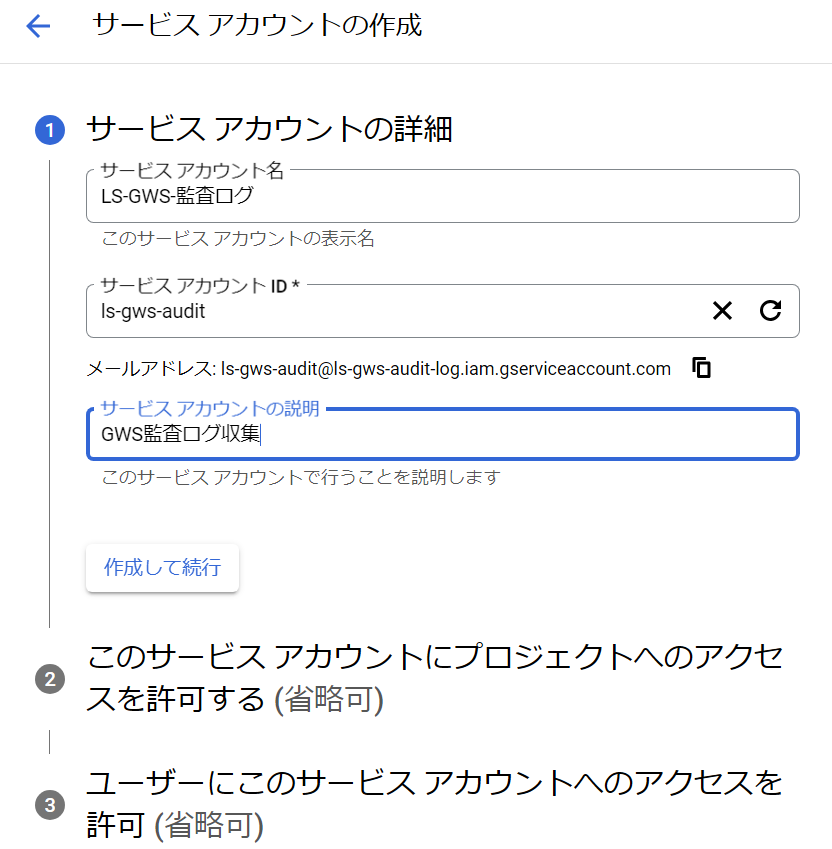Click into the サービス アカウントの説明 field
Image resolution: width=832 pixels, height=849 pixels.
click(x=443, y=434)
